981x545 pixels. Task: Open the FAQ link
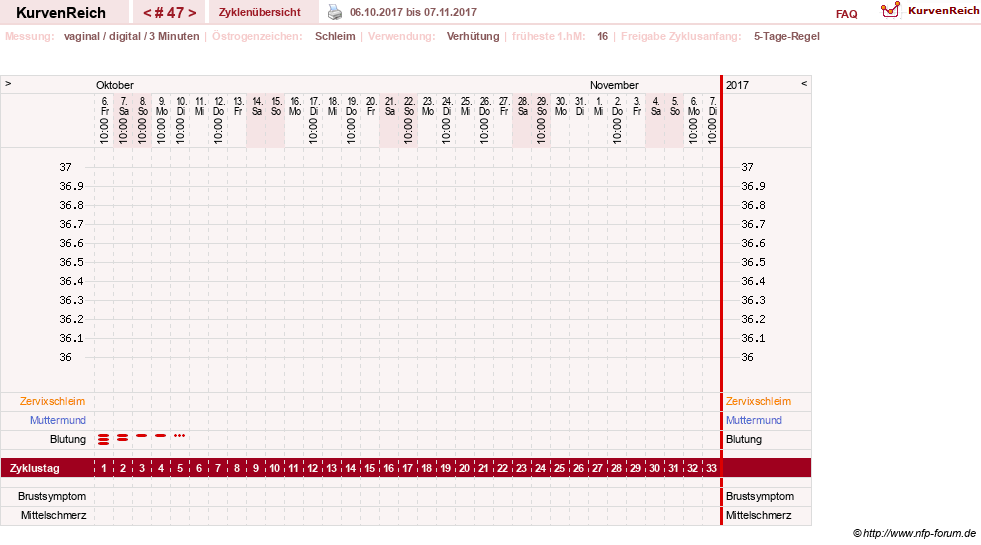point(846,14)
